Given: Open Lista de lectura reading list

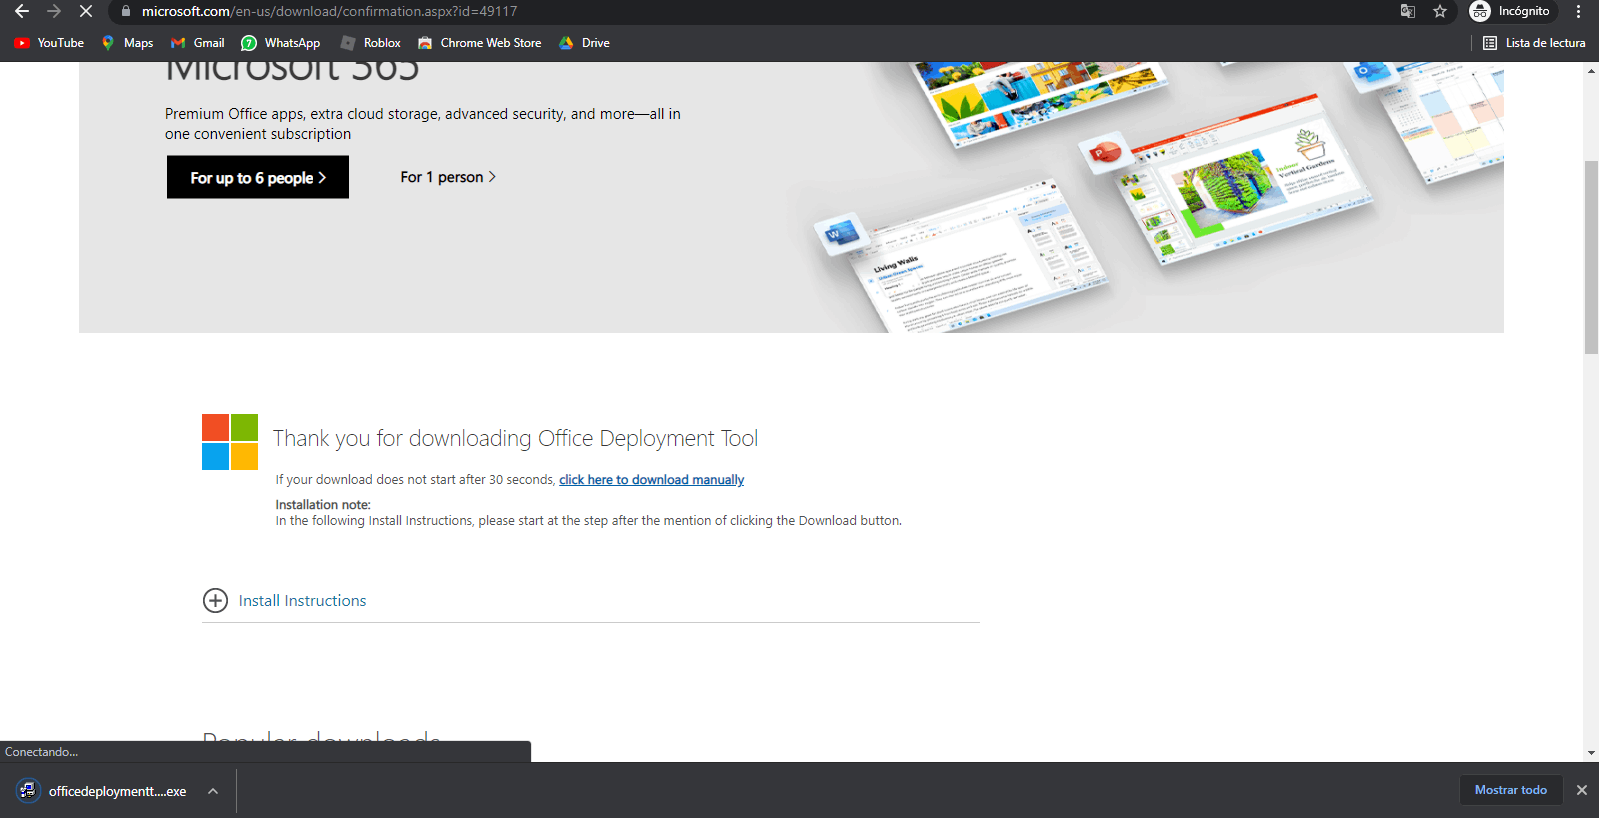Looking at the screenshot, I should (x=1535, y=43).
